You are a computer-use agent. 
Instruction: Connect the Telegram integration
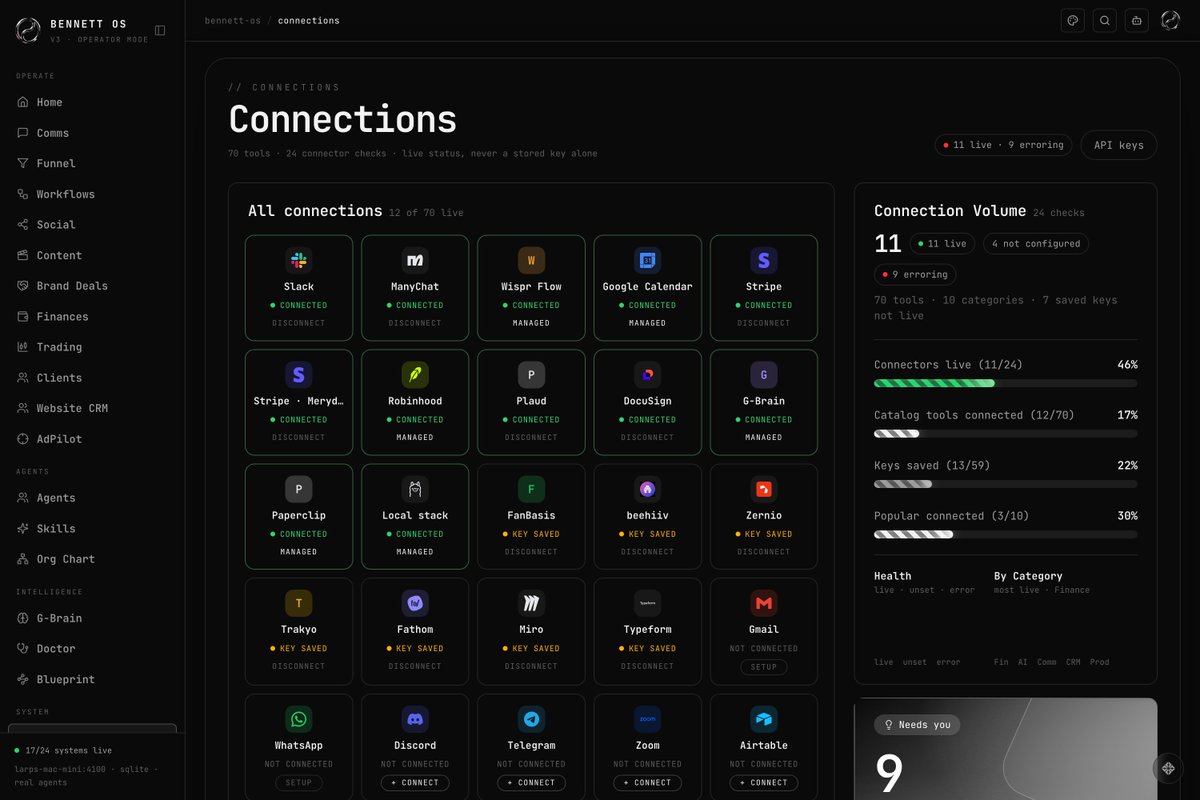531,783
